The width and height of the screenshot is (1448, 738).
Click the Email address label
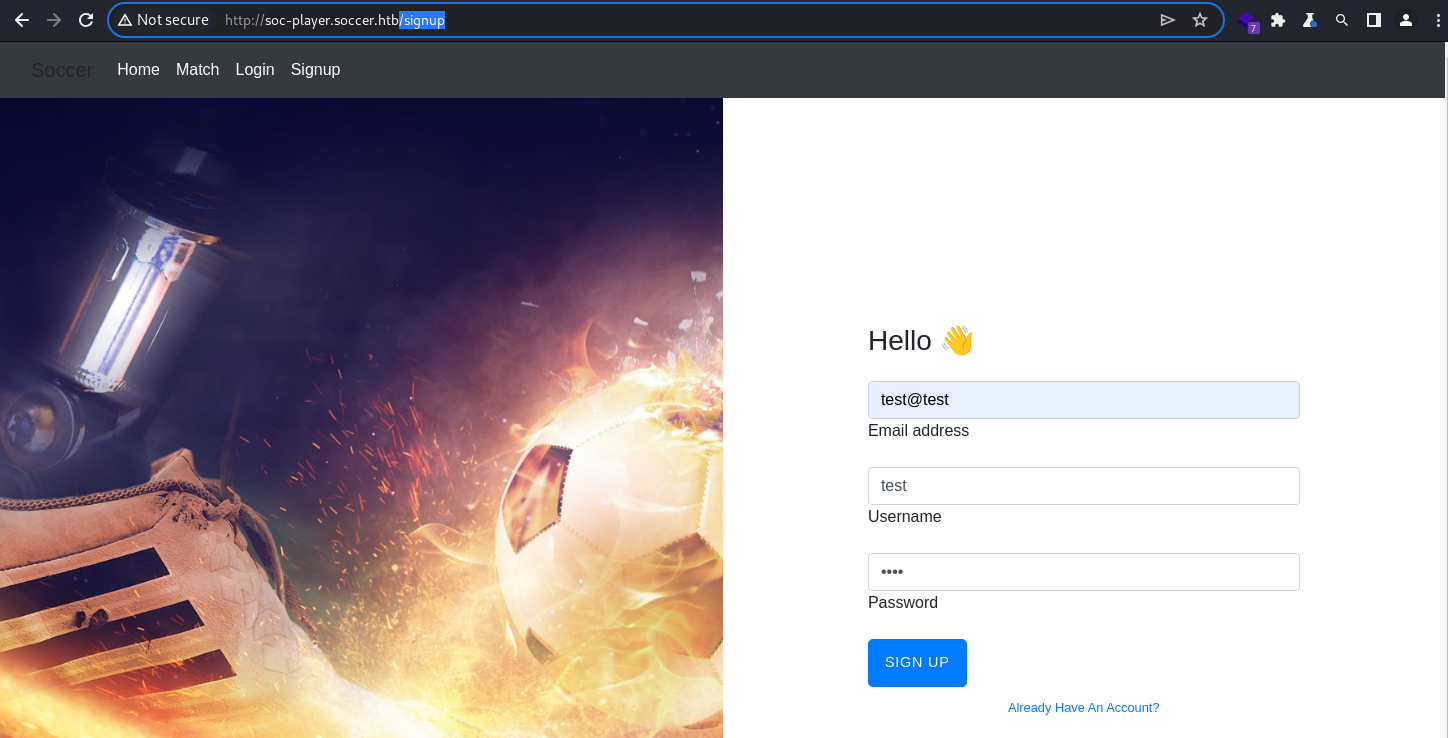coord(918,431)
